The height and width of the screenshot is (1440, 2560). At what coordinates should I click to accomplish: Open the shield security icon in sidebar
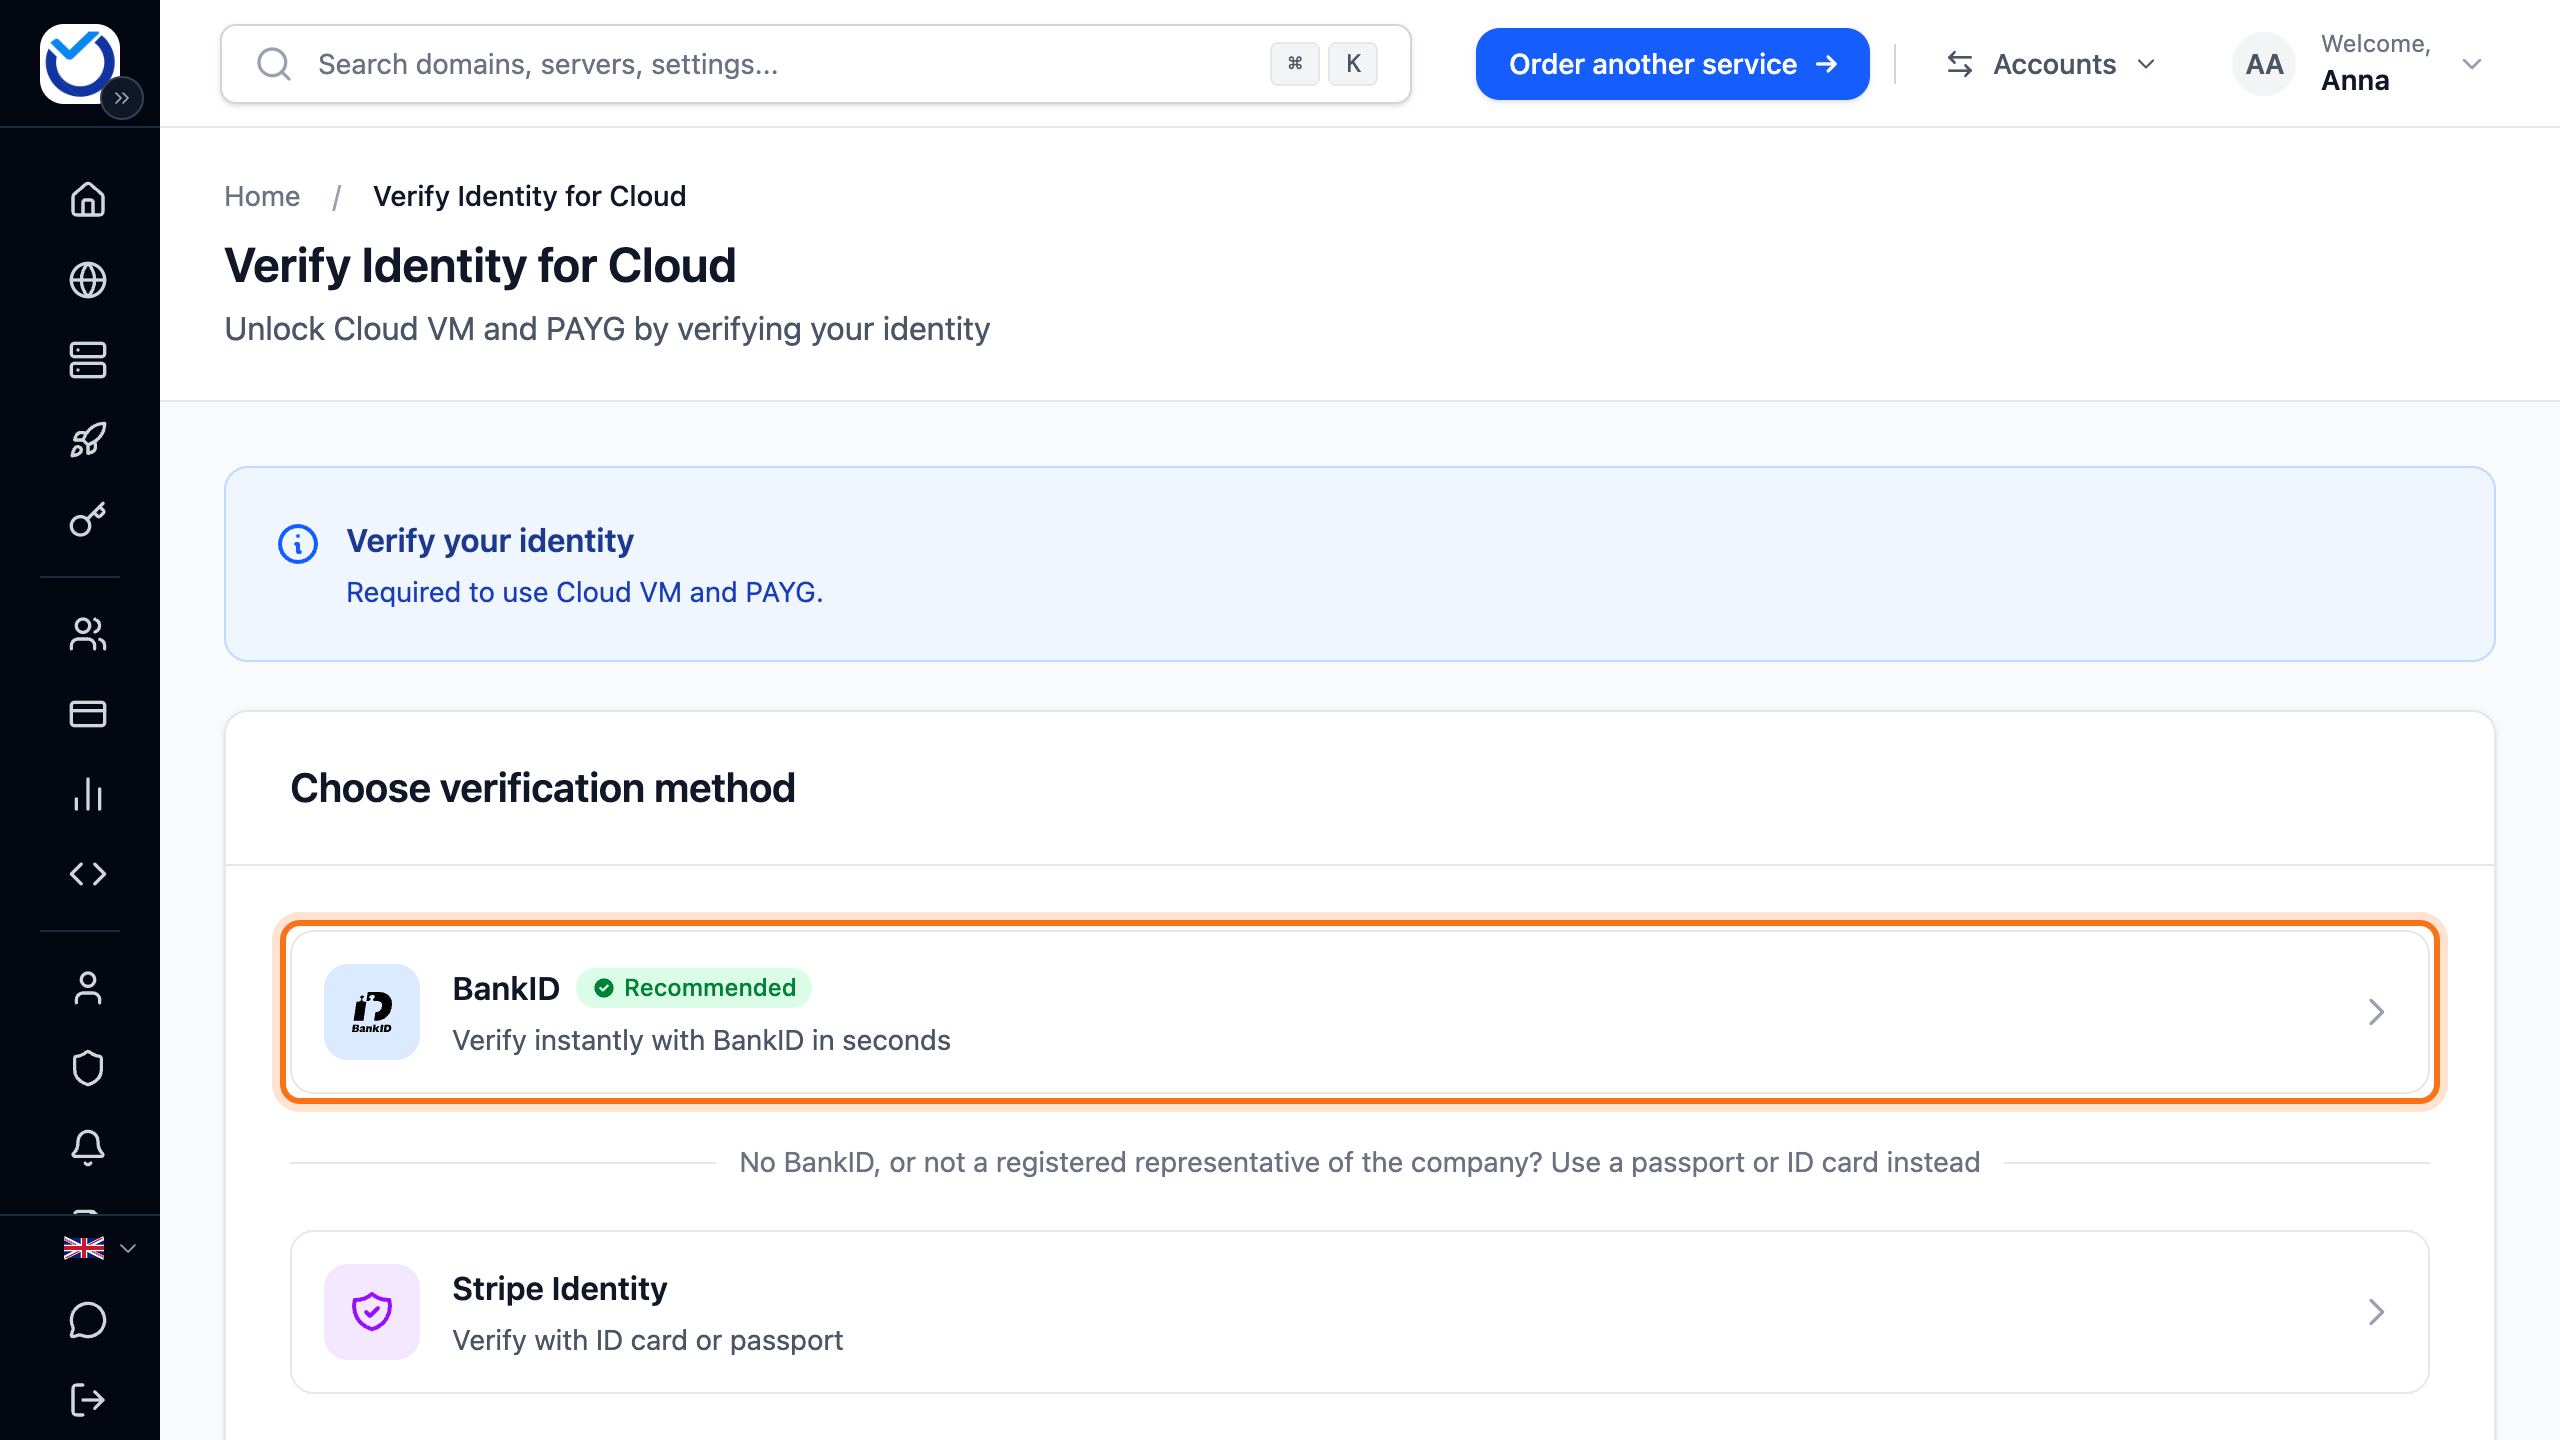pos(88,1068)
